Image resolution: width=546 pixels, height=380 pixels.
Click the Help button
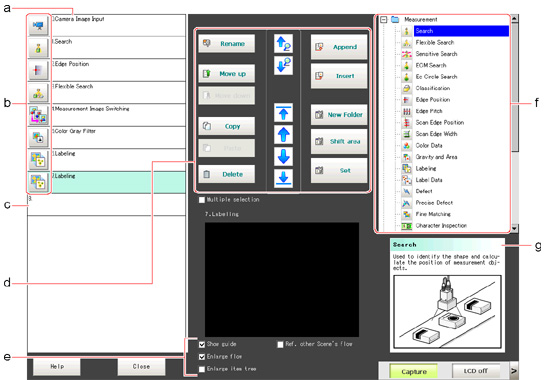coord(57,367)
